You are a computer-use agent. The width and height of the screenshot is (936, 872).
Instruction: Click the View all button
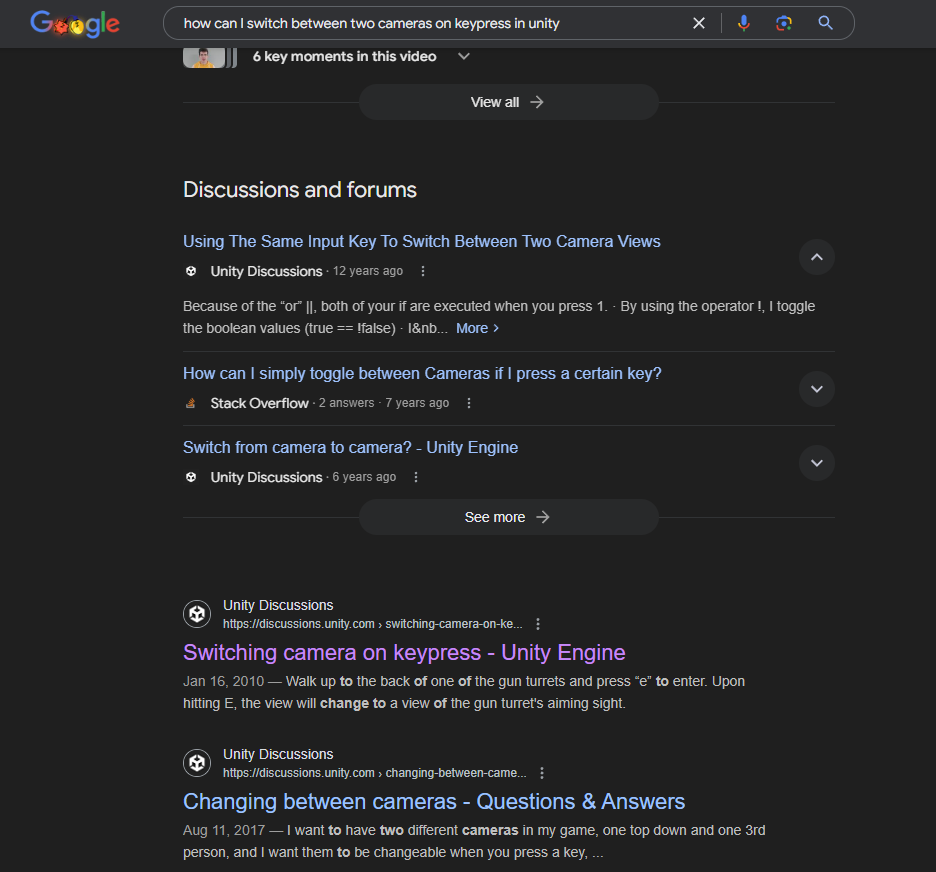[508, 102]
